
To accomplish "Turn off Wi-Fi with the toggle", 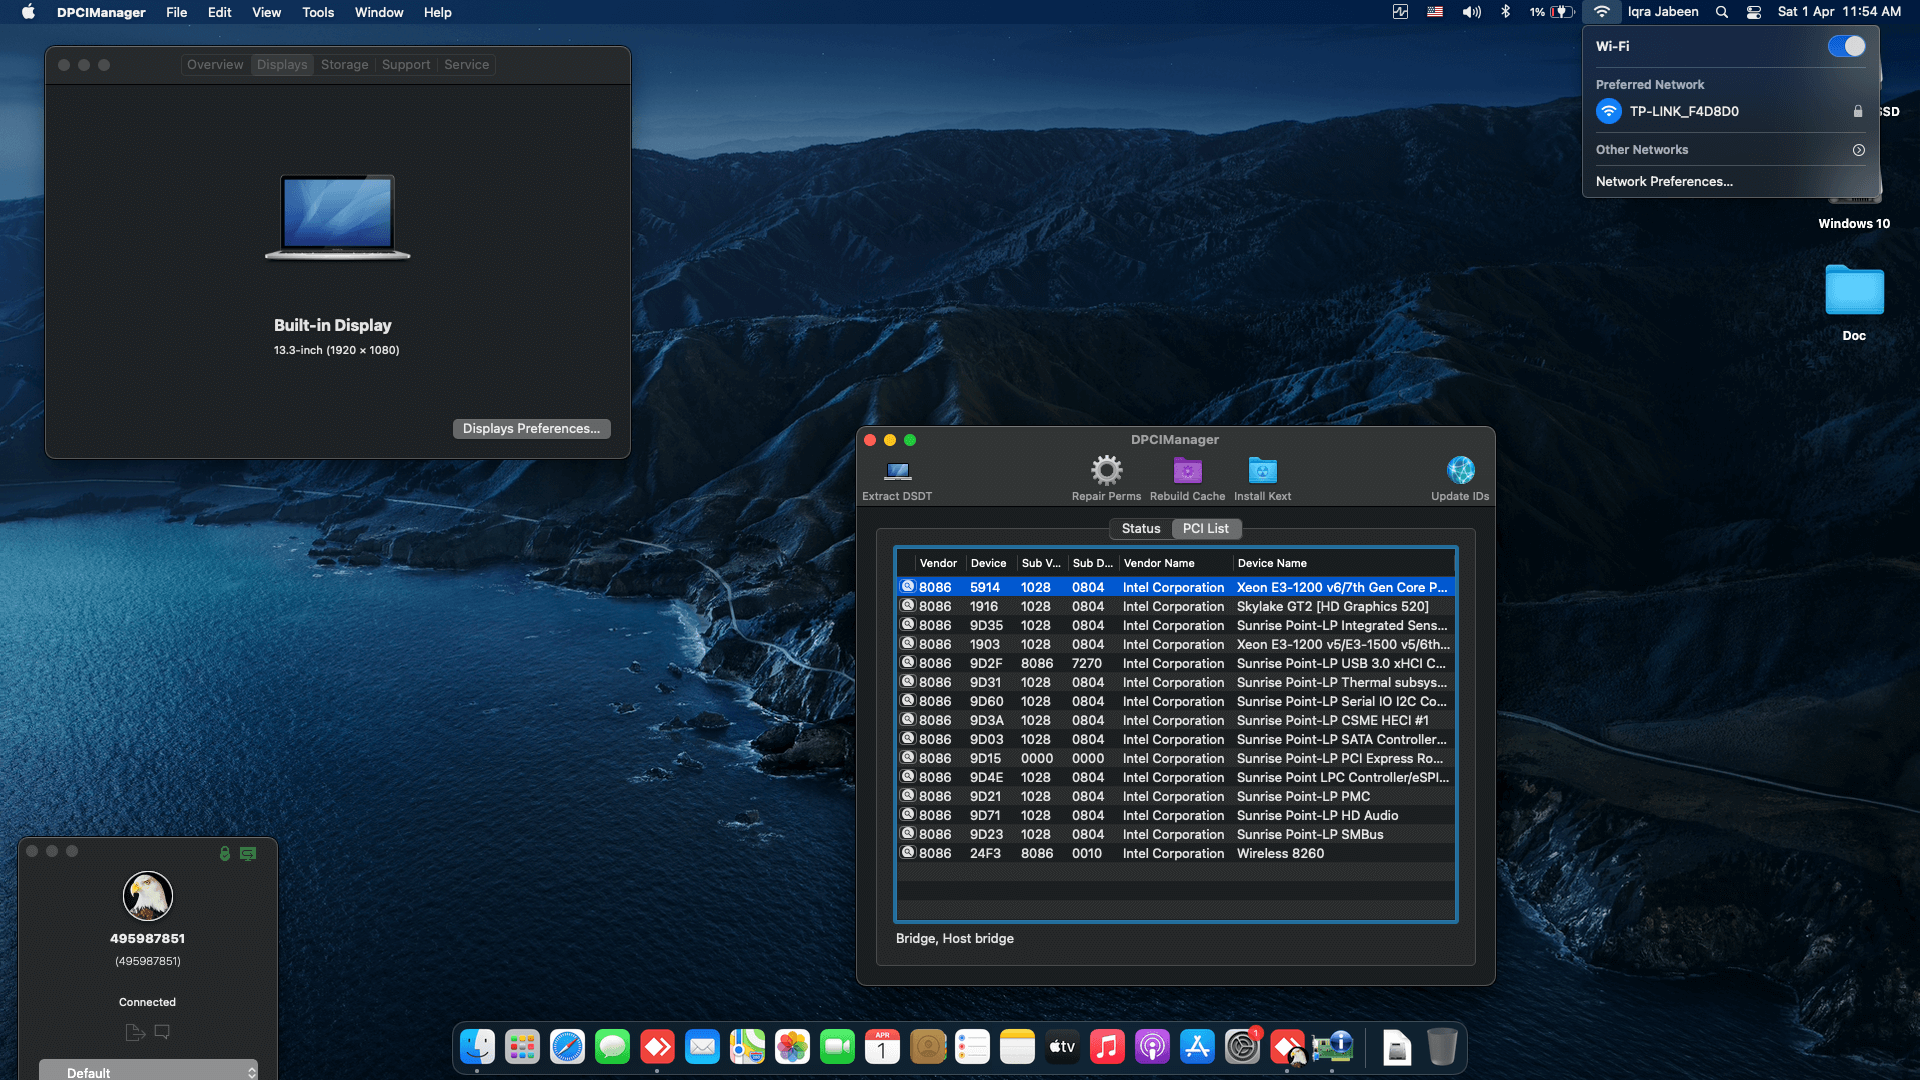I will [x=1846, y=45].
